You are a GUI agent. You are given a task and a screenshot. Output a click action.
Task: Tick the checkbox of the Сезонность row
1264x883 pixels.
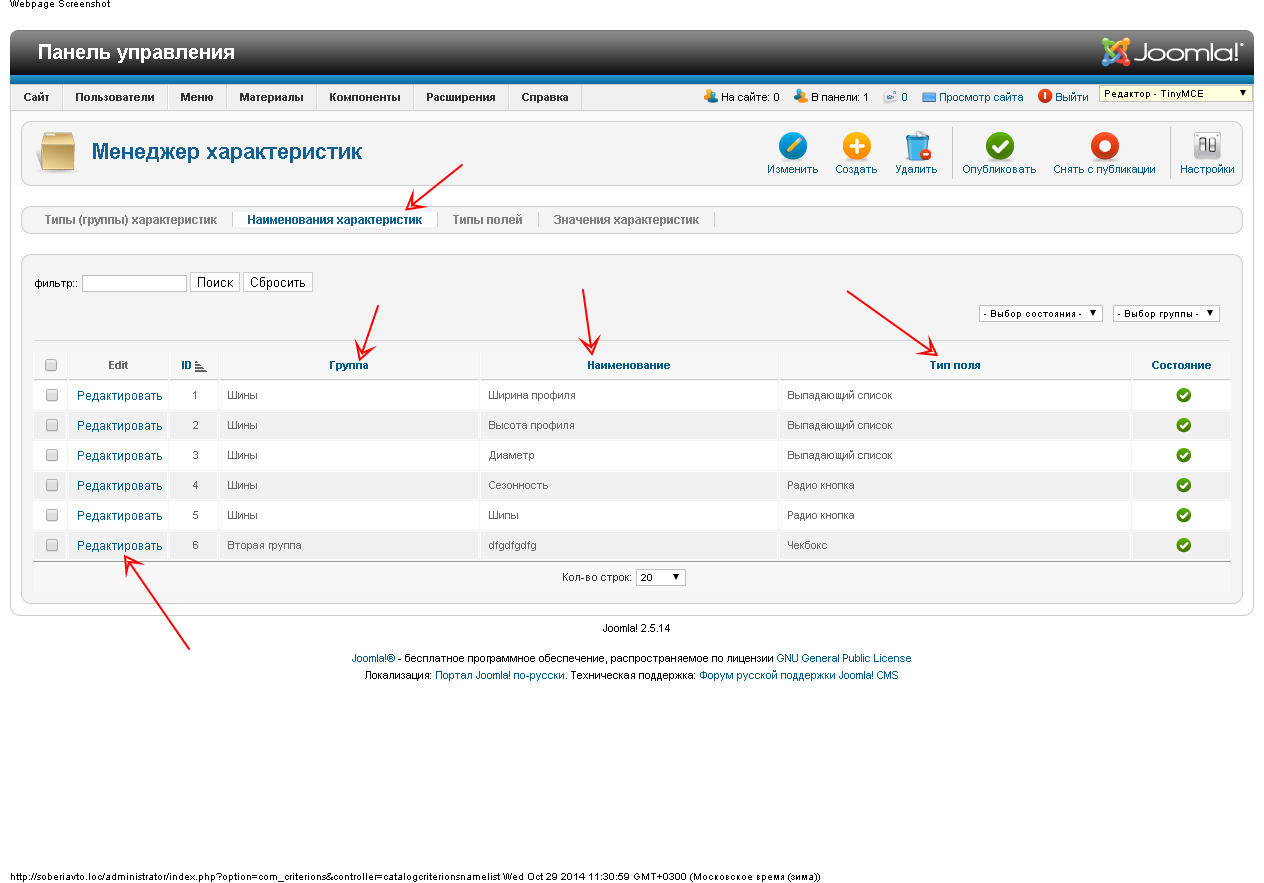pyautogui.click(x=52, y=485)
